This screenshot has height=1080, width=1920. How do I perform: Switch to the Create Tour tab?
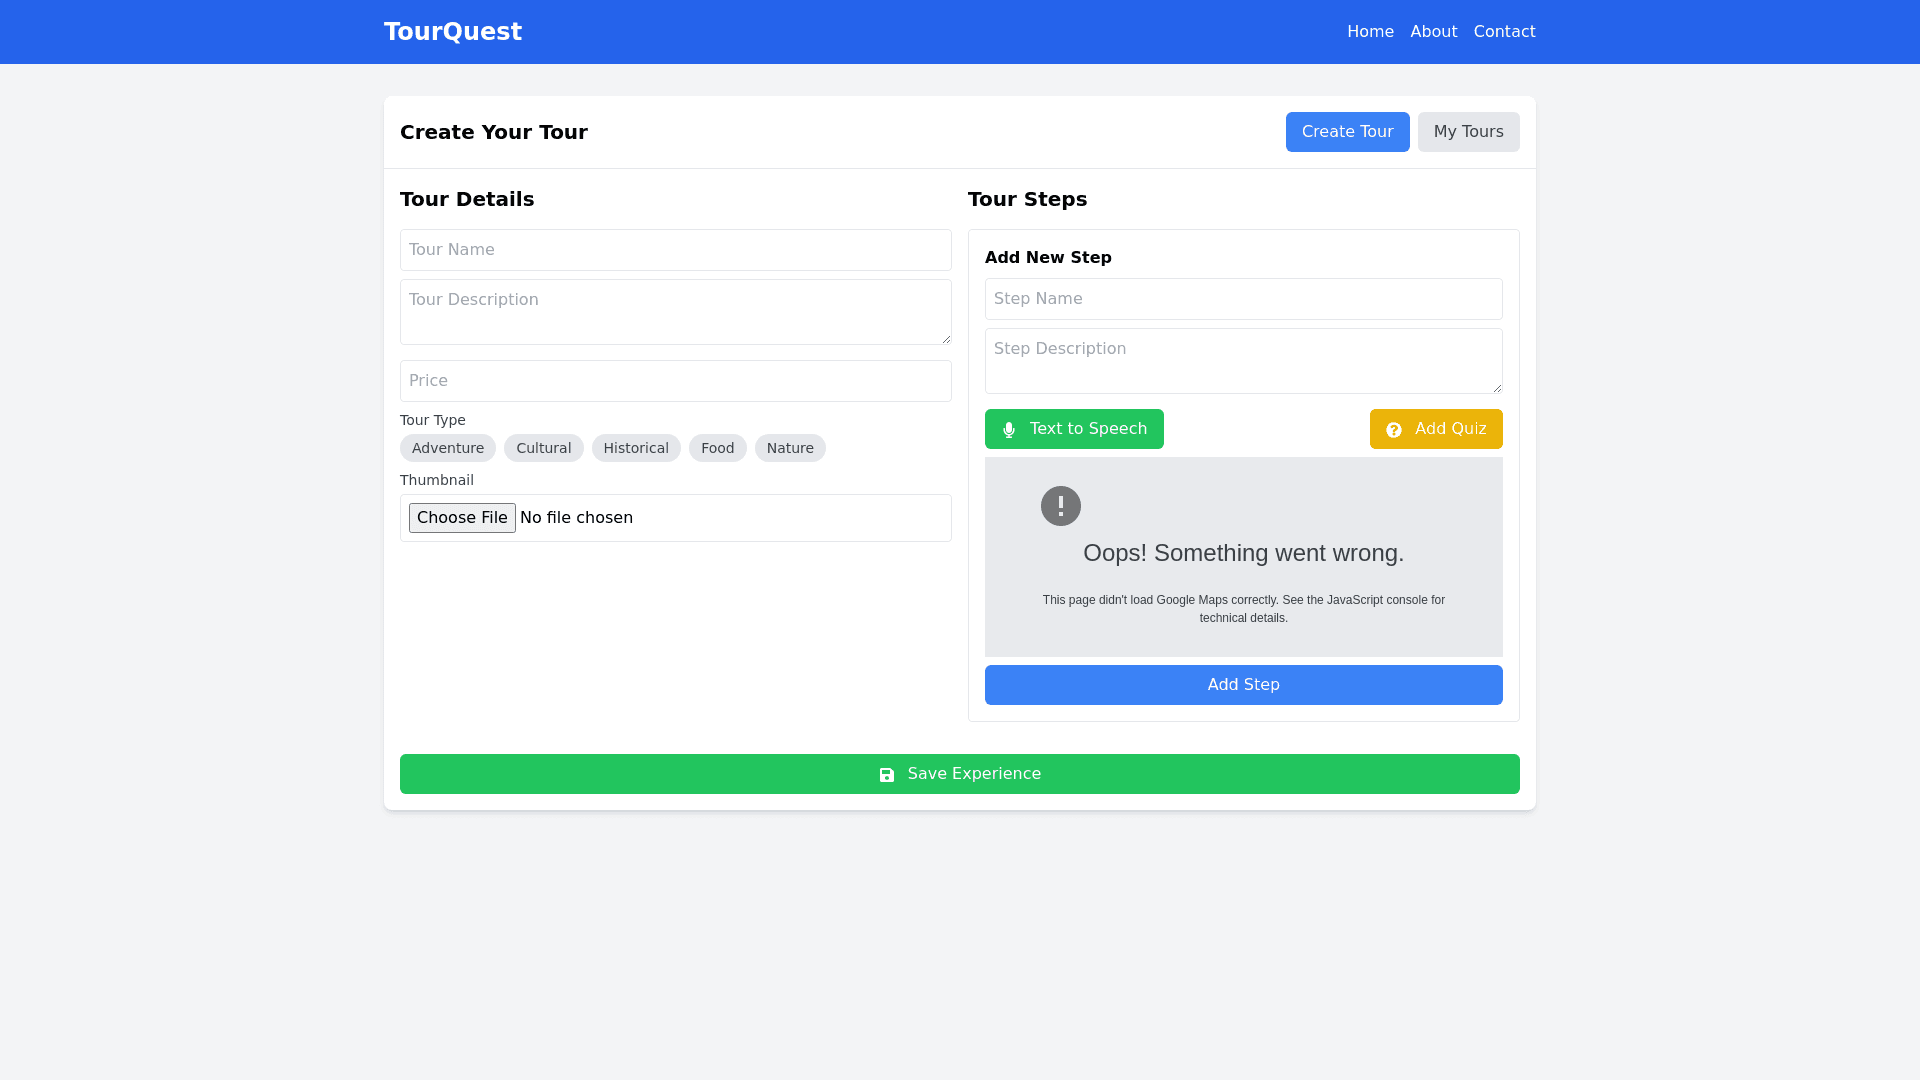click(1347, 132)
